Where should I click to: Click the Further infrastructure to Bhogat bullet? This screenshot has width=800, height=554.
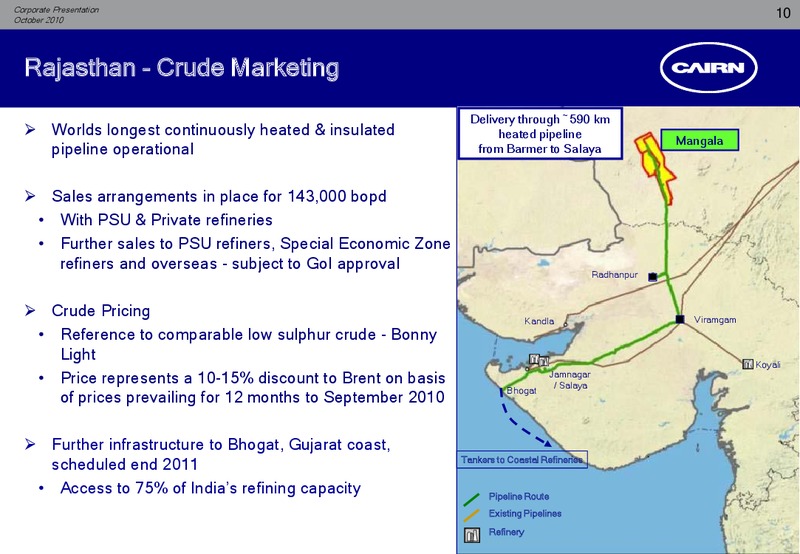pyautogui.click(x=221, y=454)
